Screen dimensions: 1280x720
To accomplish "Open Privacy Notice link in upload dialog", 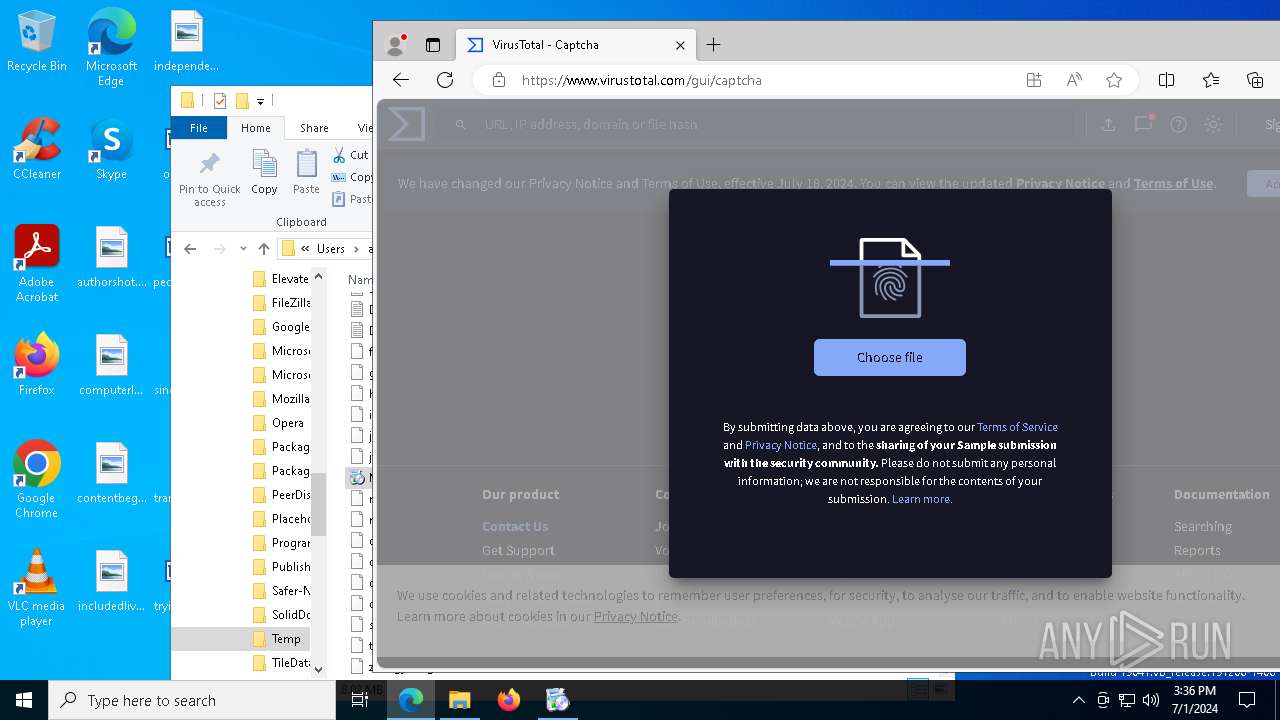I will [781, 445].
